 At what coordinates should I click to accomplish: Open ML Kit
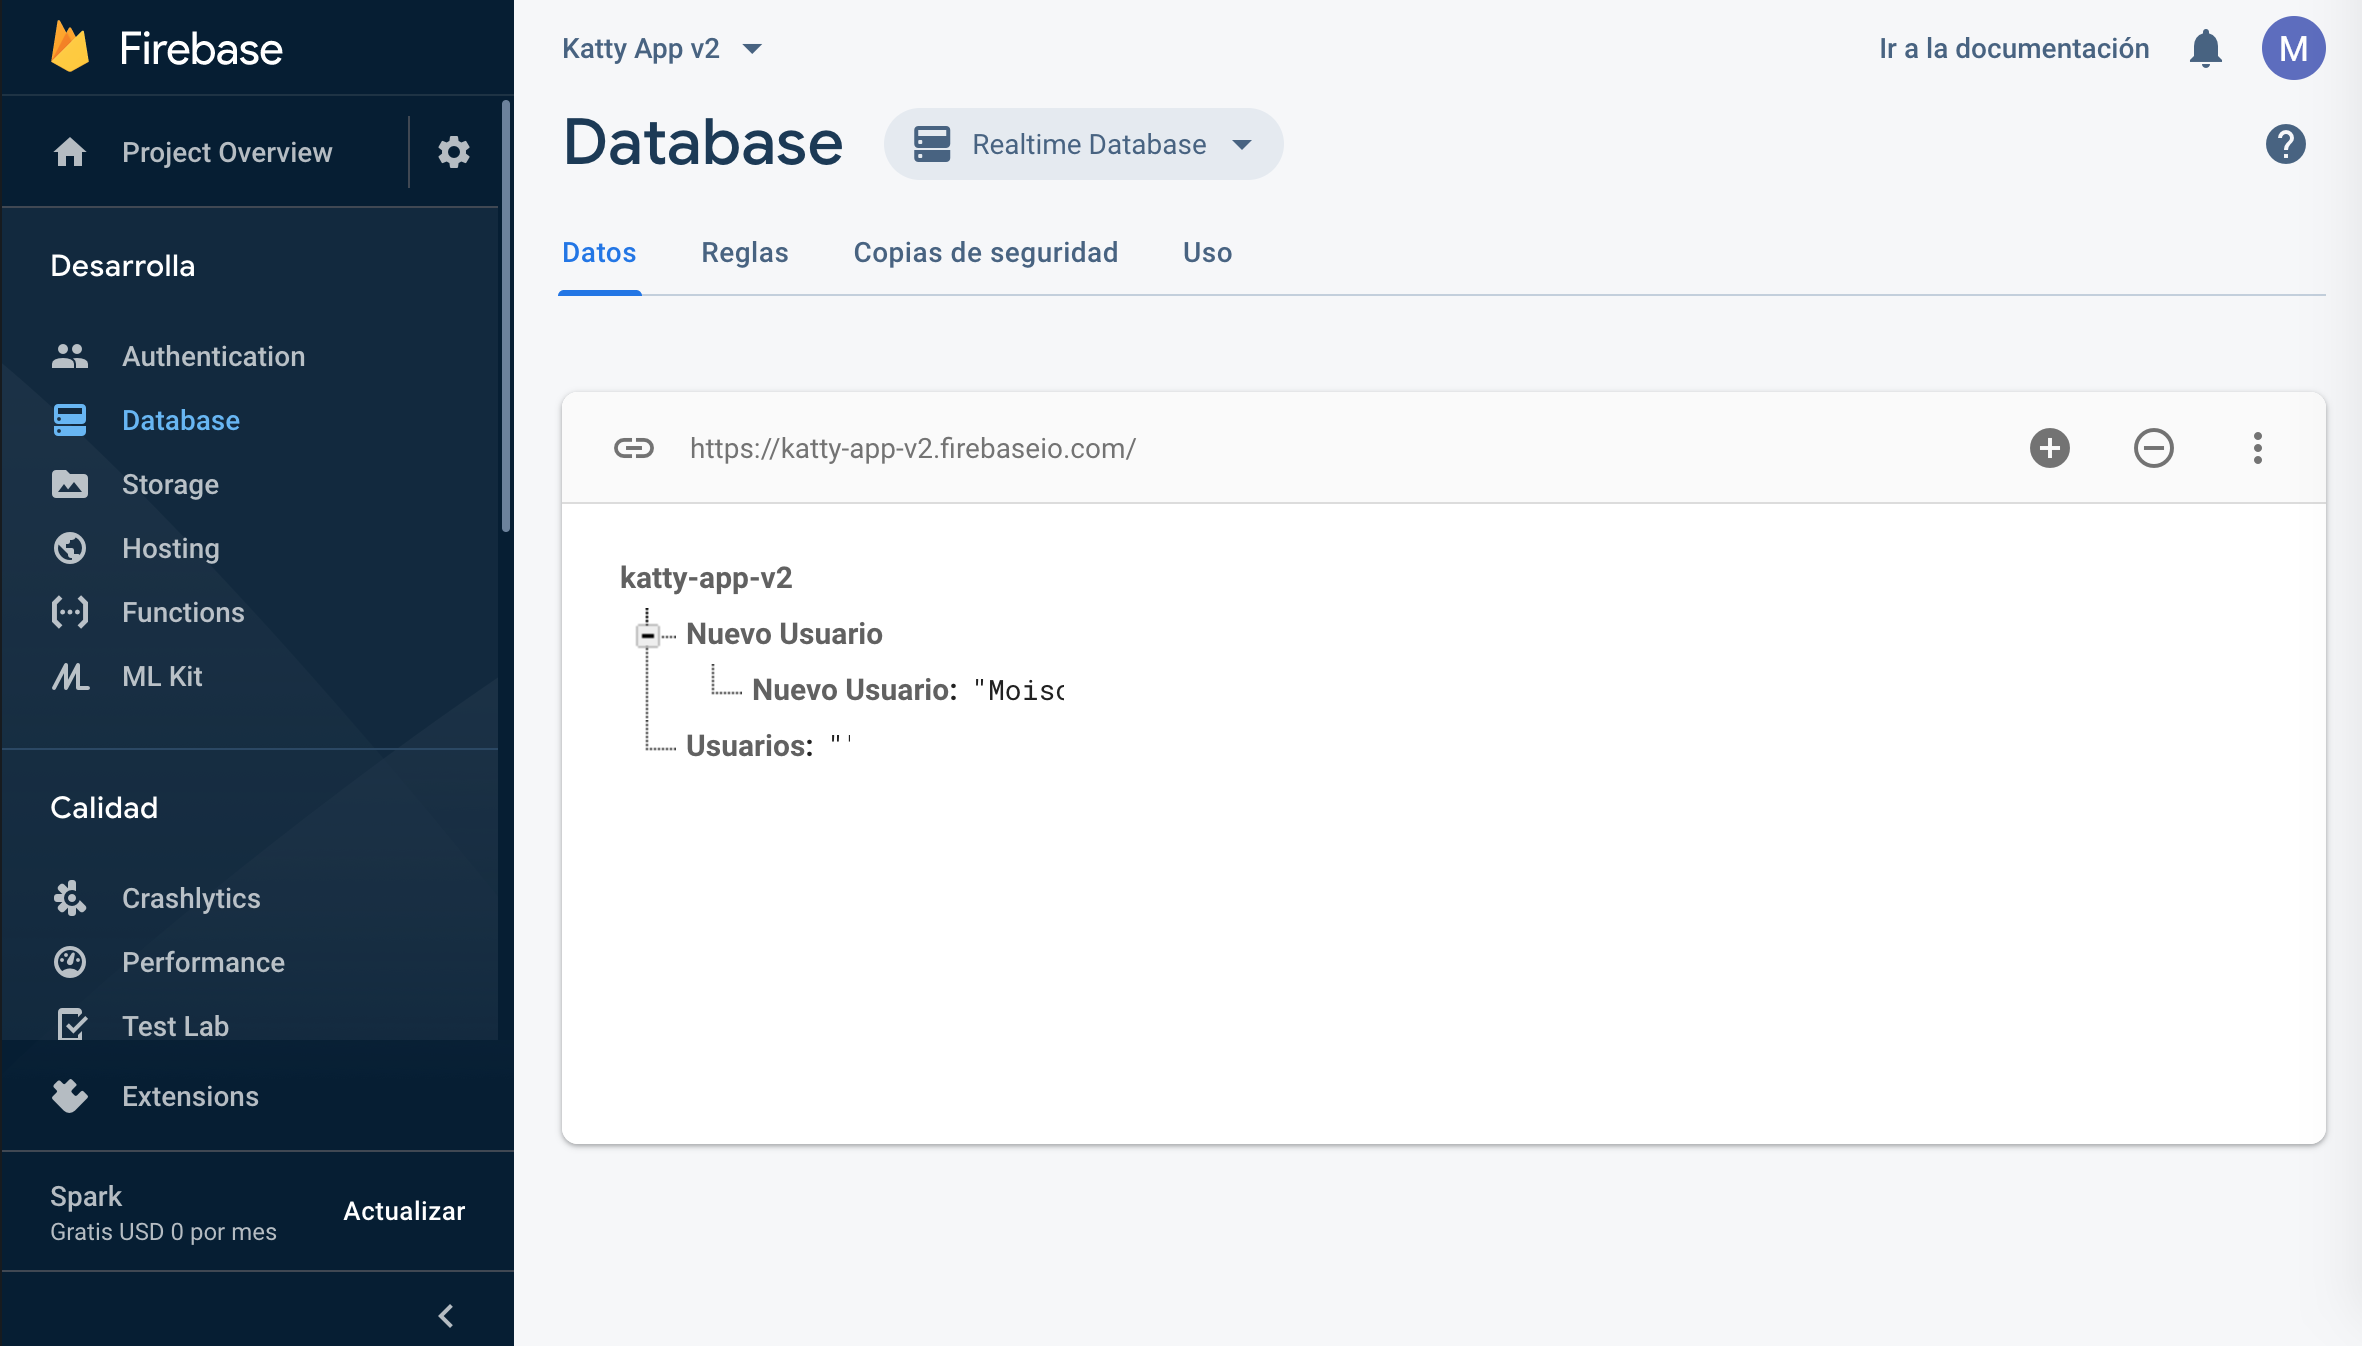click(x=161, y=676)
